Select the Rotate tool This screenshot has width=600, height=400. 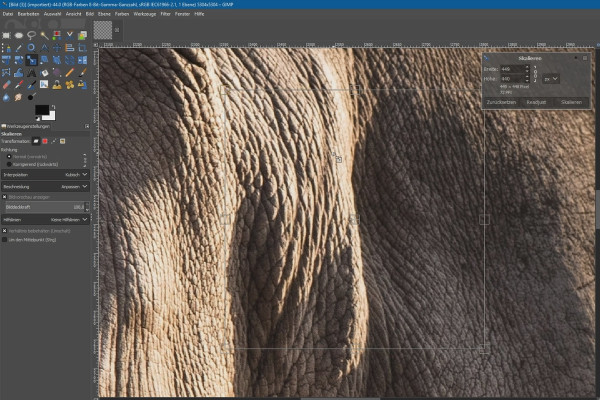pos(18,60)
